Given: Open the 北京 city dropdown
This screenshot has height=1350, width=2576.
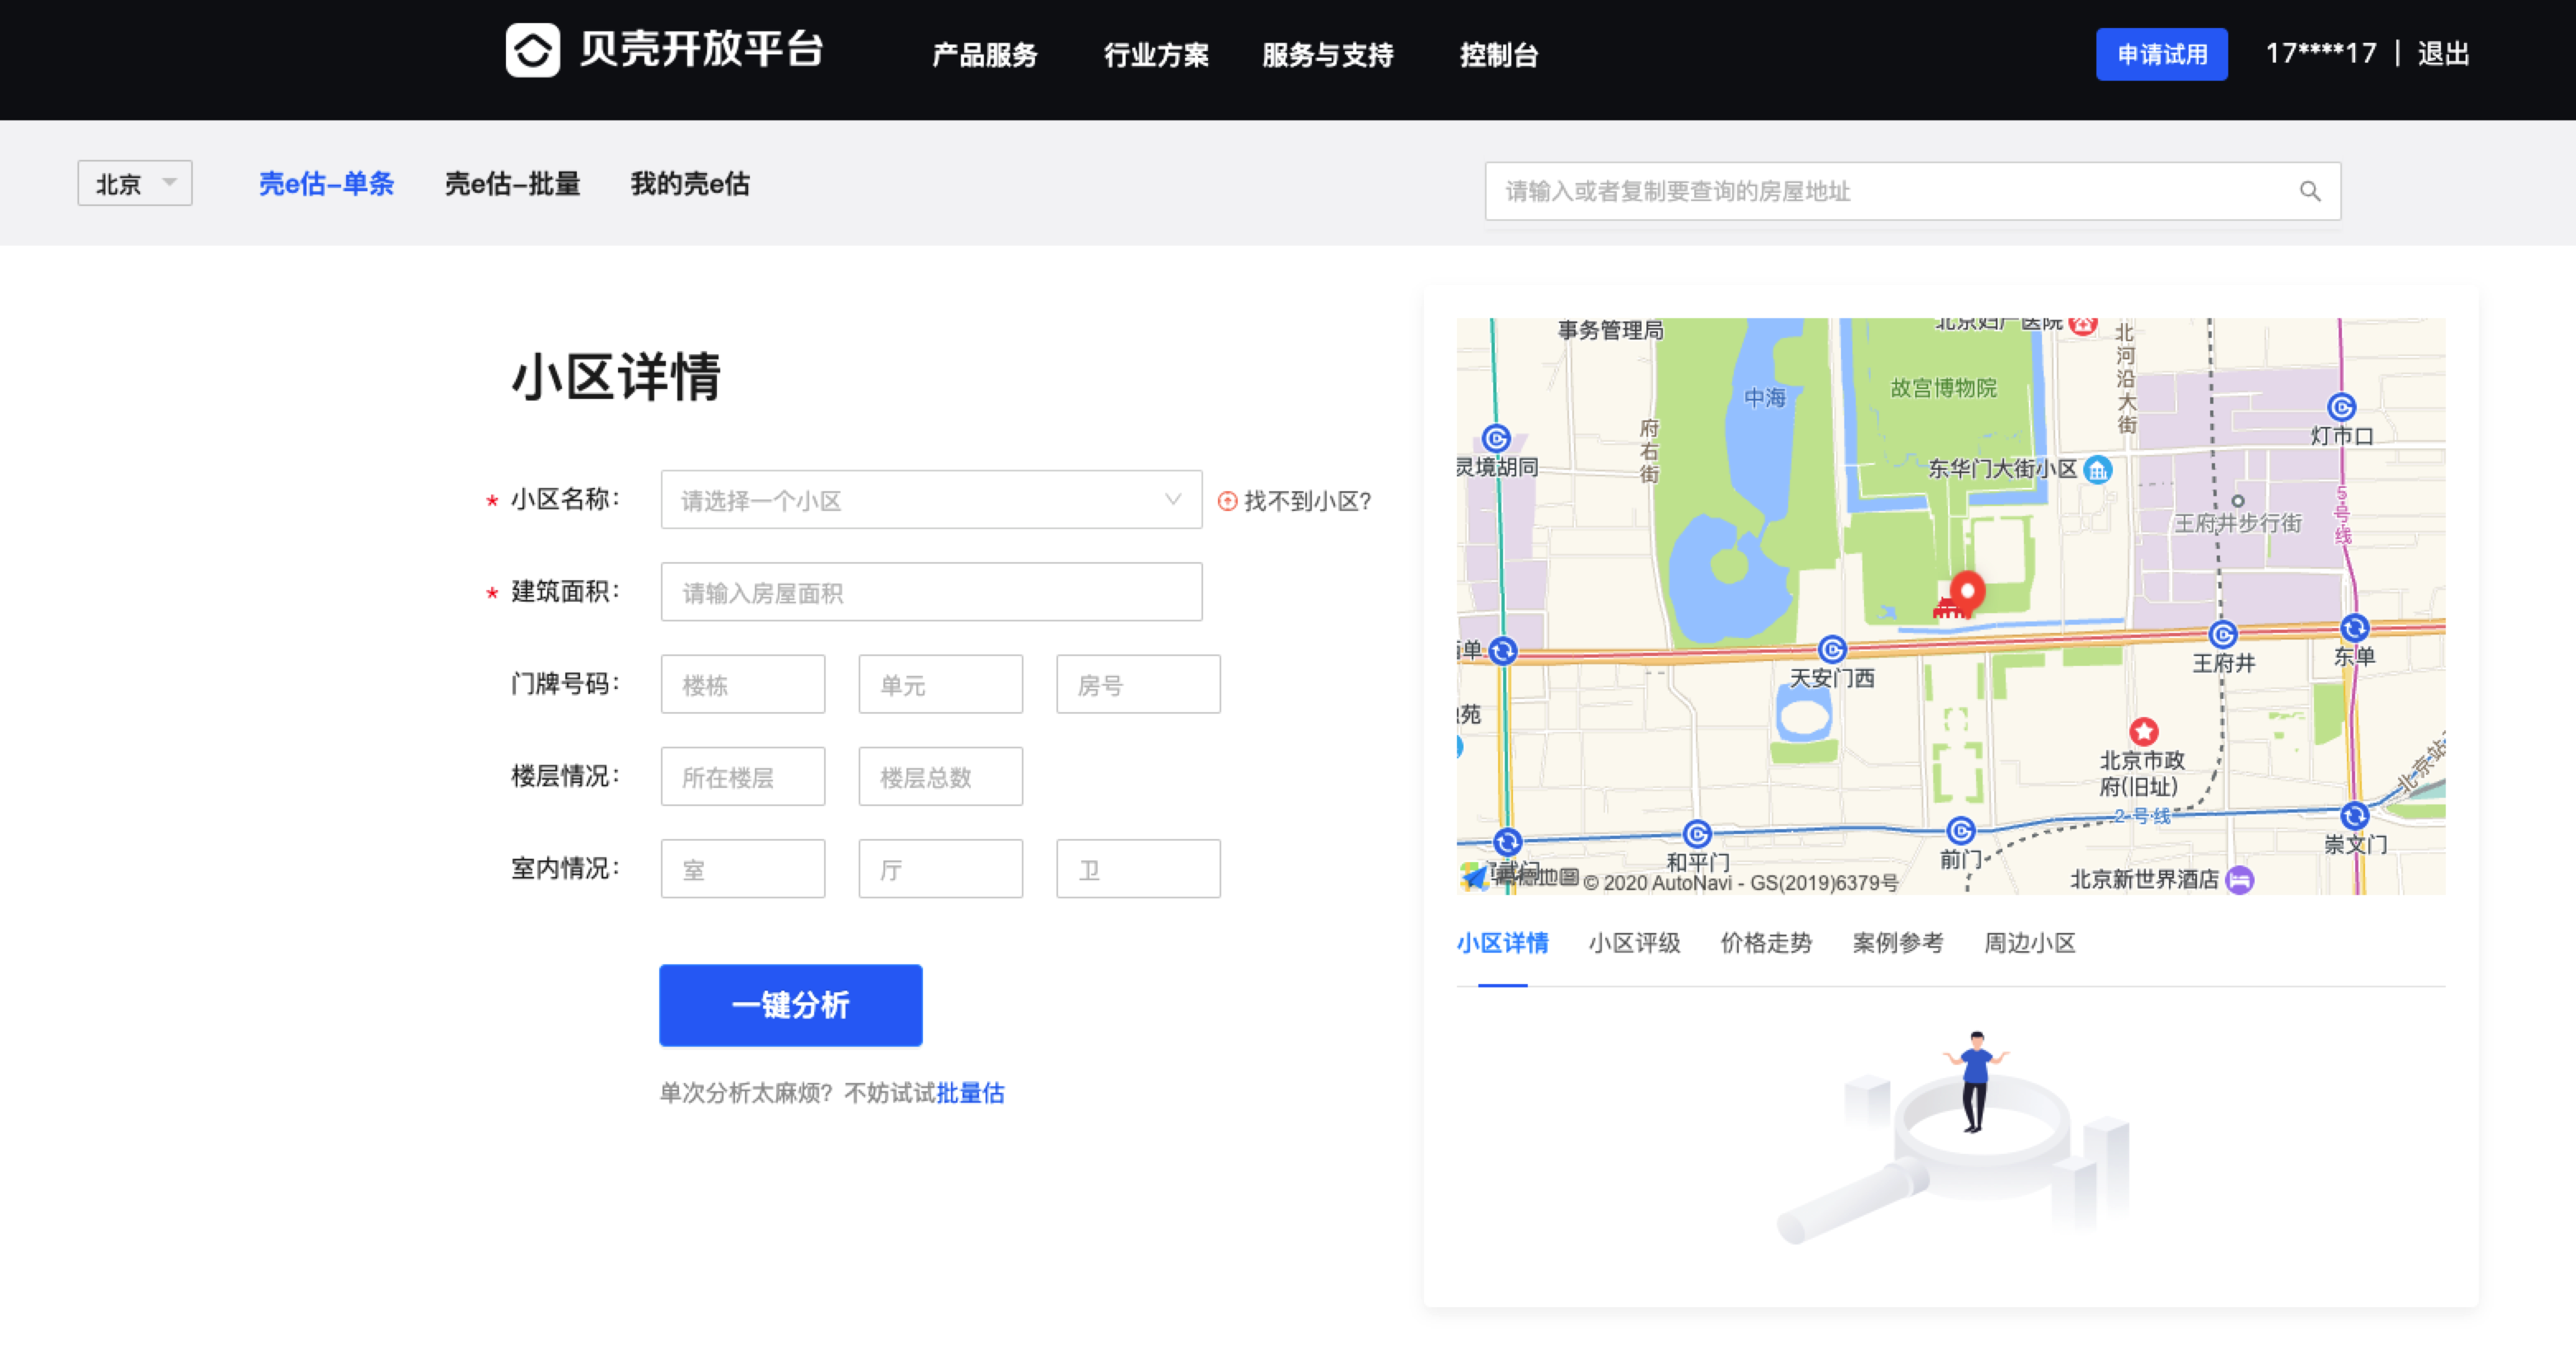Looking at the screenshot, I should pos(135,184).
